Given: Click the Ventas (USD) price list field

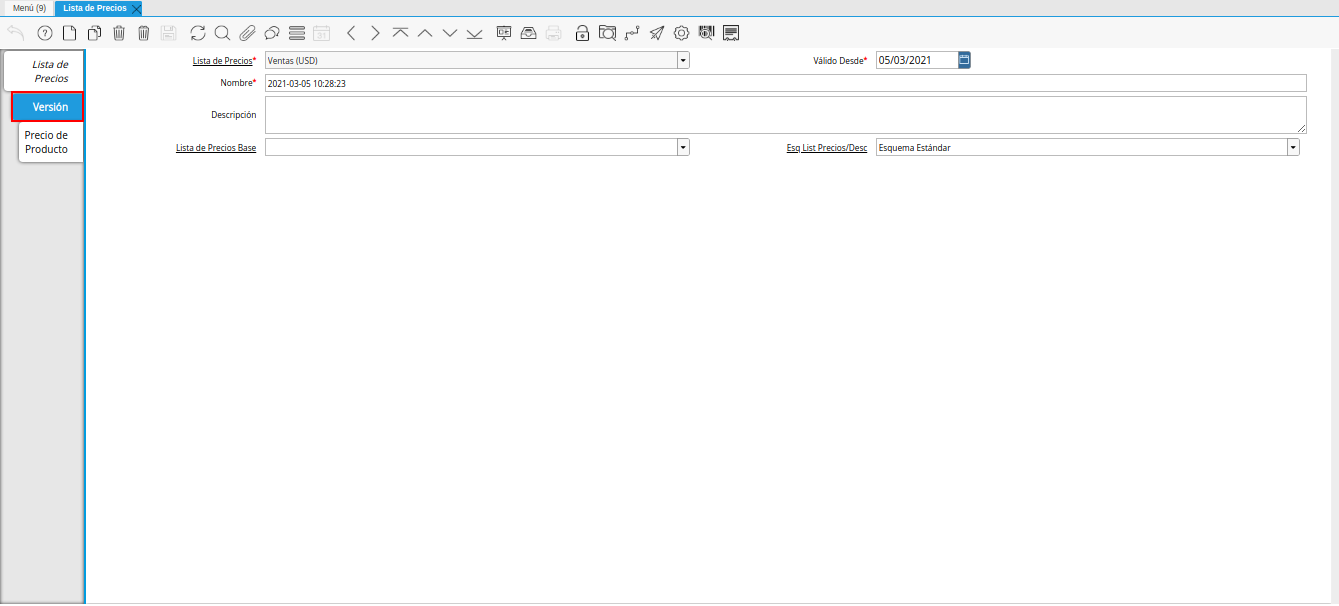Looking at the screenshot, I should [471, 60].
